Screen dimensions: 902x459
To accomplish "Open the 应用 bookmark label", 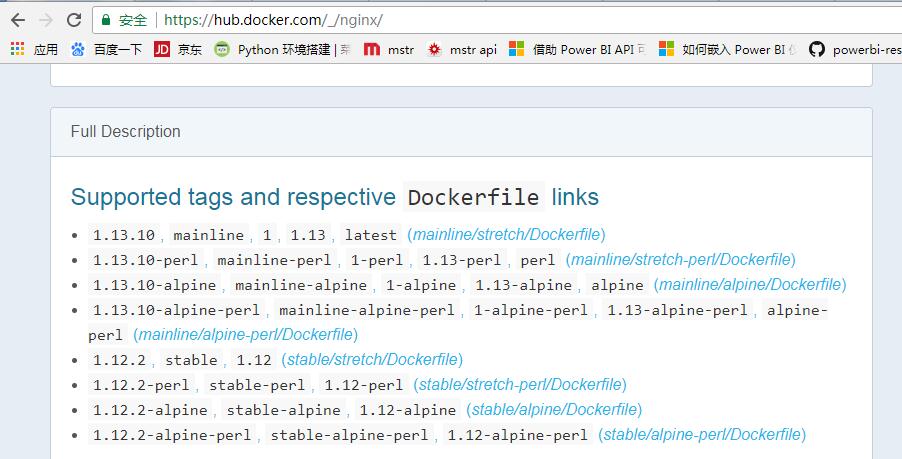I will 45,50.
